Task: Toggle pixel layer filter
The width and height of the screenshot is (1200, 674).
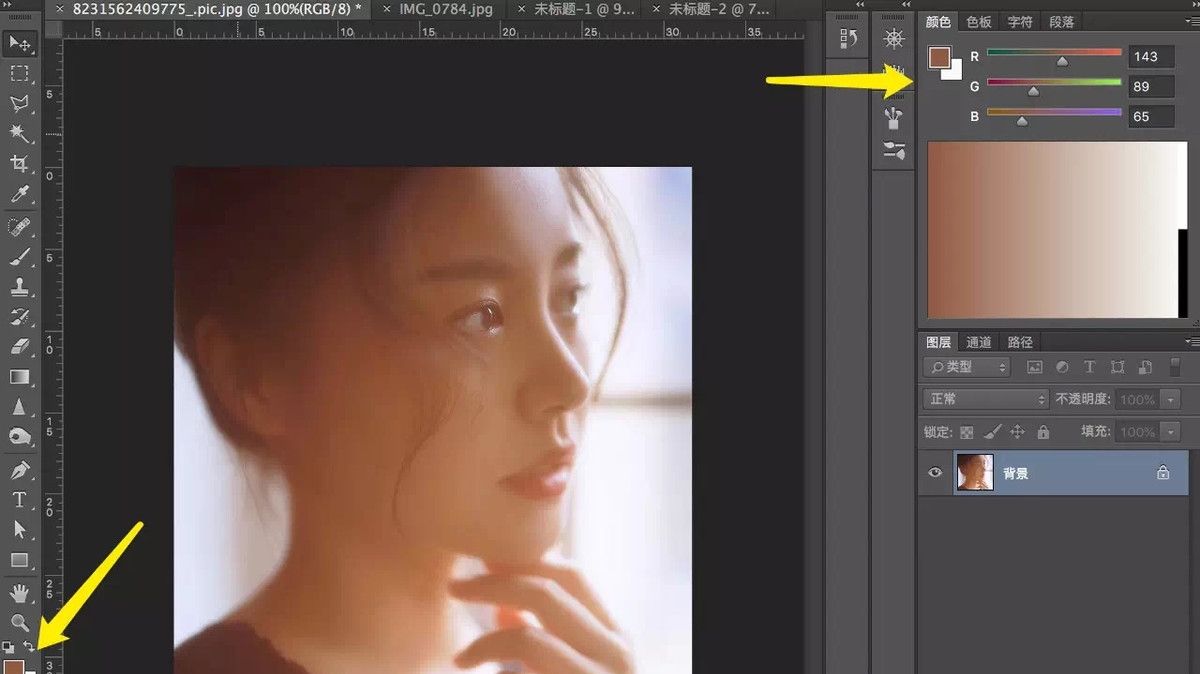Action: [1035, 367]
